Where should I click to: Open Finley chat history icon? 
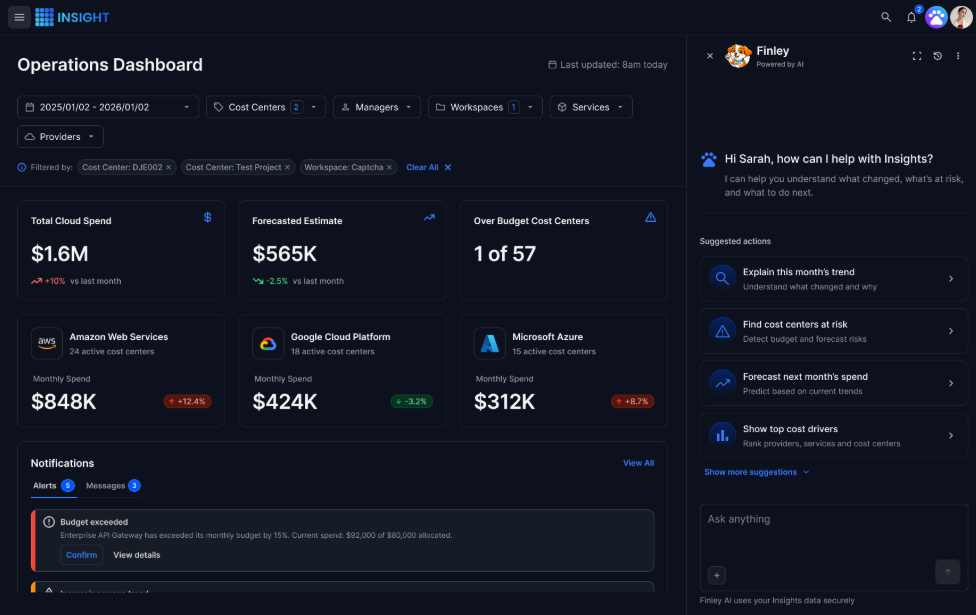click(937, 56)
